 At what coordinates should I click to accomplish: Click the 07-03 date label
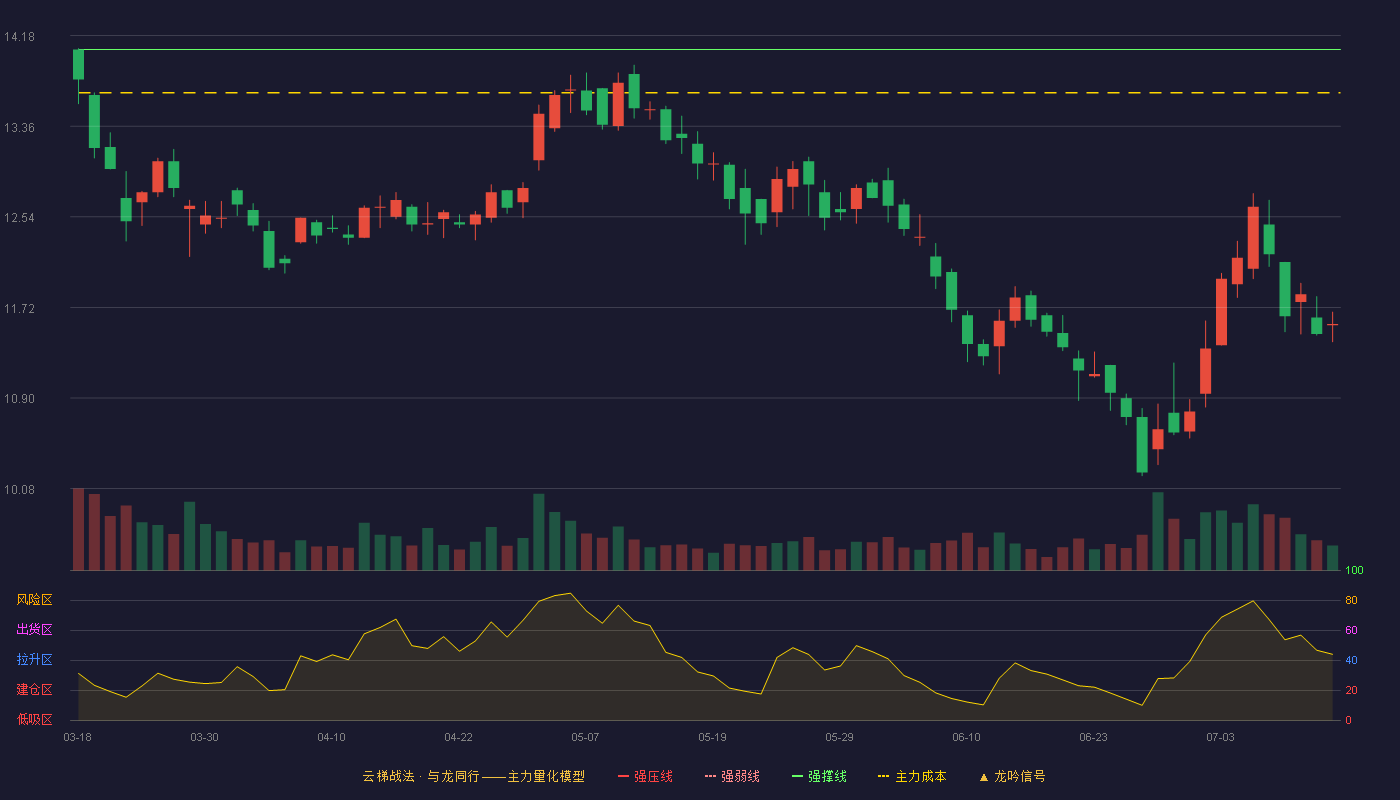1220,737
